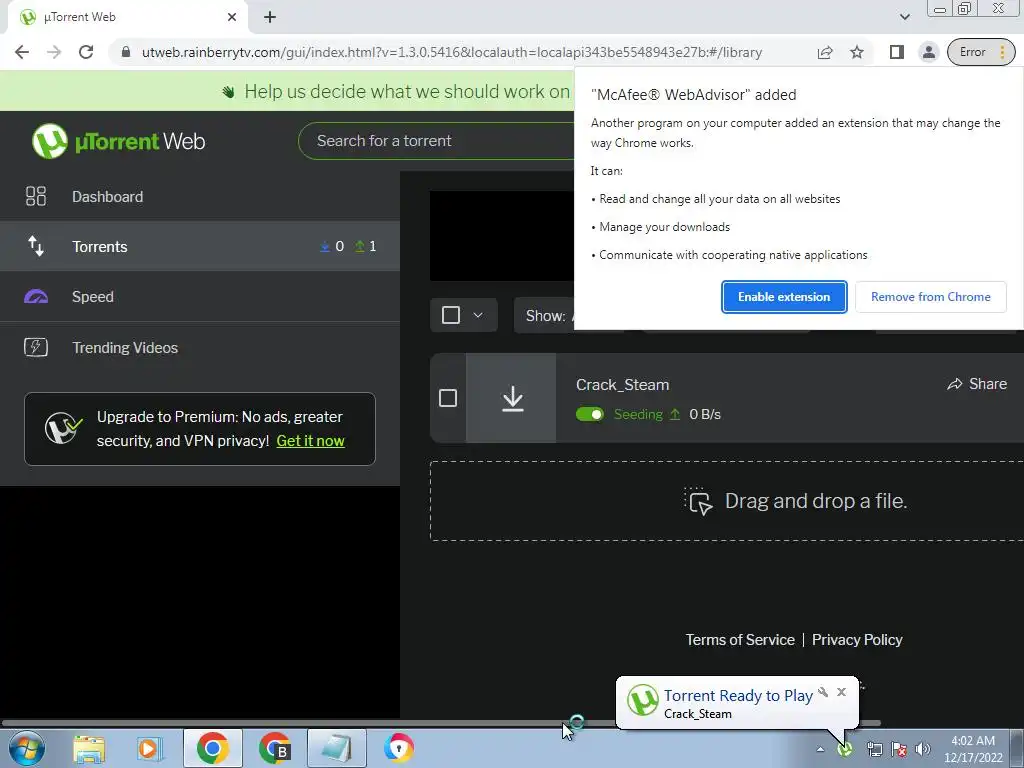
Task: Click the forward navigation arrow
Action: pos(54,52)
